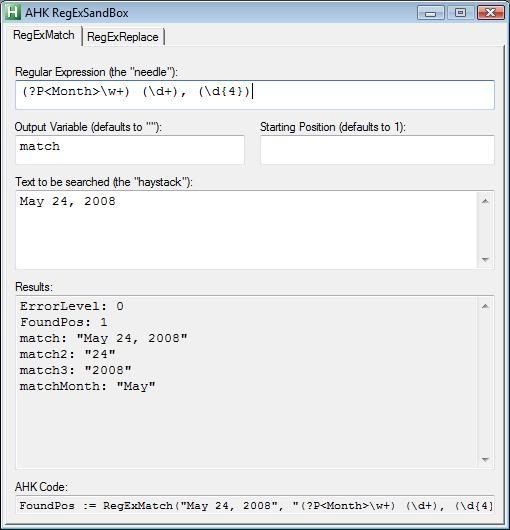
Task: Click the haystack scrollbar up arrow
Action: click(485, 201)
